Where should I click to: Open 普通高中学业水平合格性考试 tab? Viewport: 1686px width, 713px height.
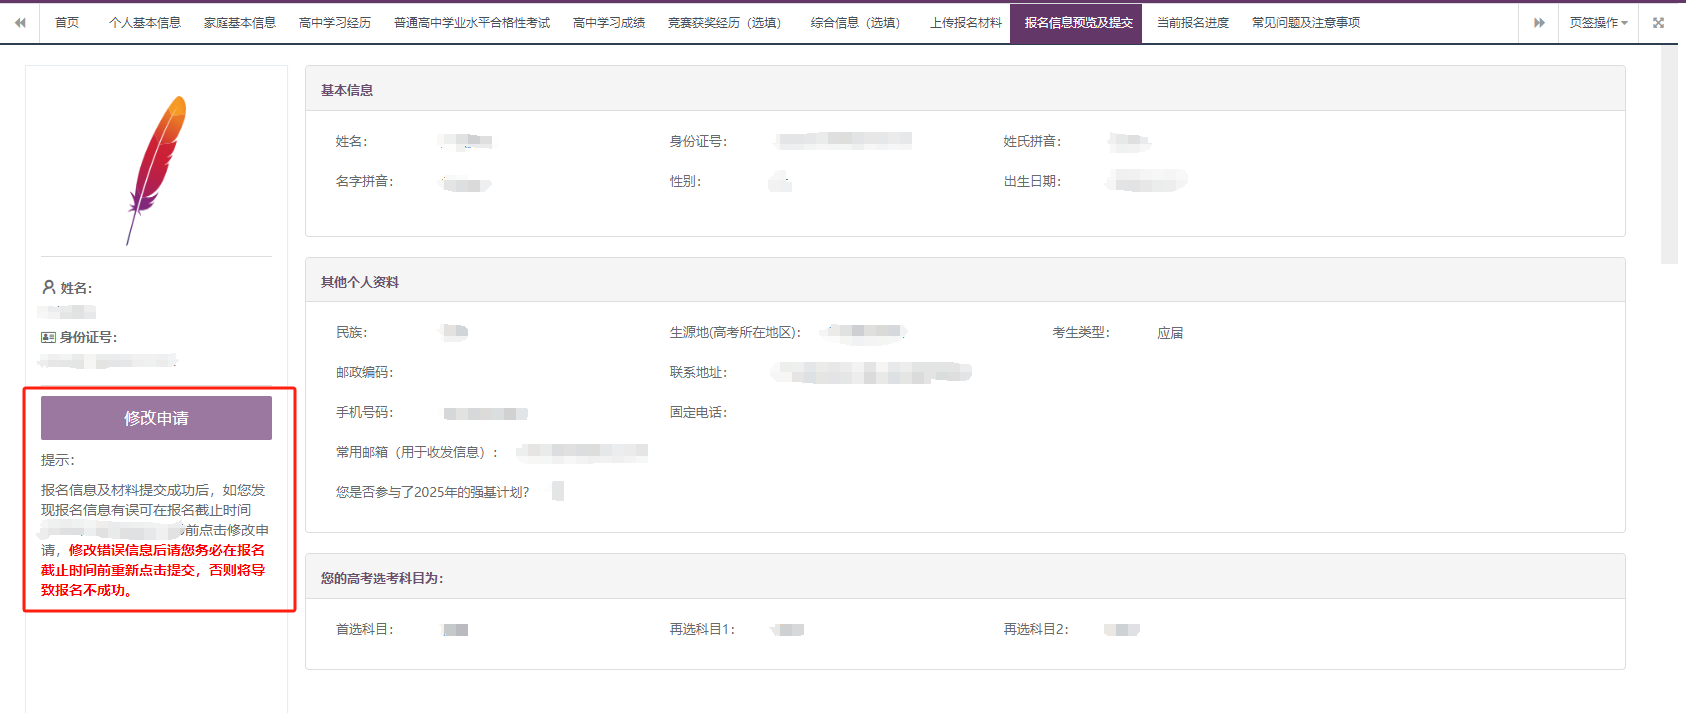click(x=472, y=23)
